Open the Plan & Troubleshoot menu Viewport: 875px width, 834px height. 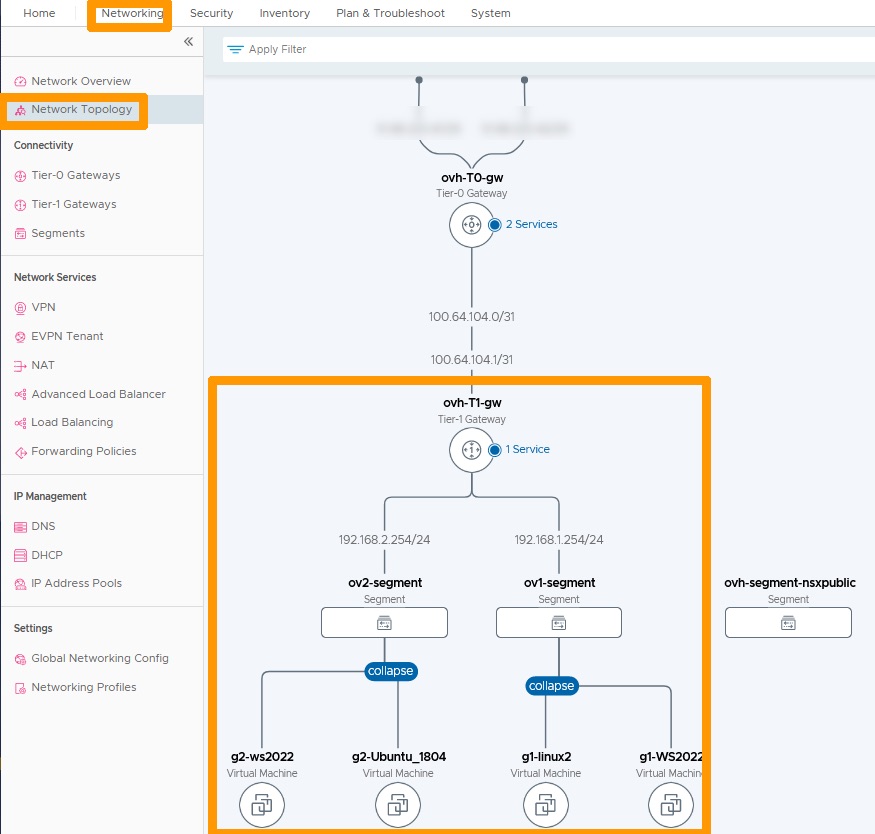[x=388, y=13]
